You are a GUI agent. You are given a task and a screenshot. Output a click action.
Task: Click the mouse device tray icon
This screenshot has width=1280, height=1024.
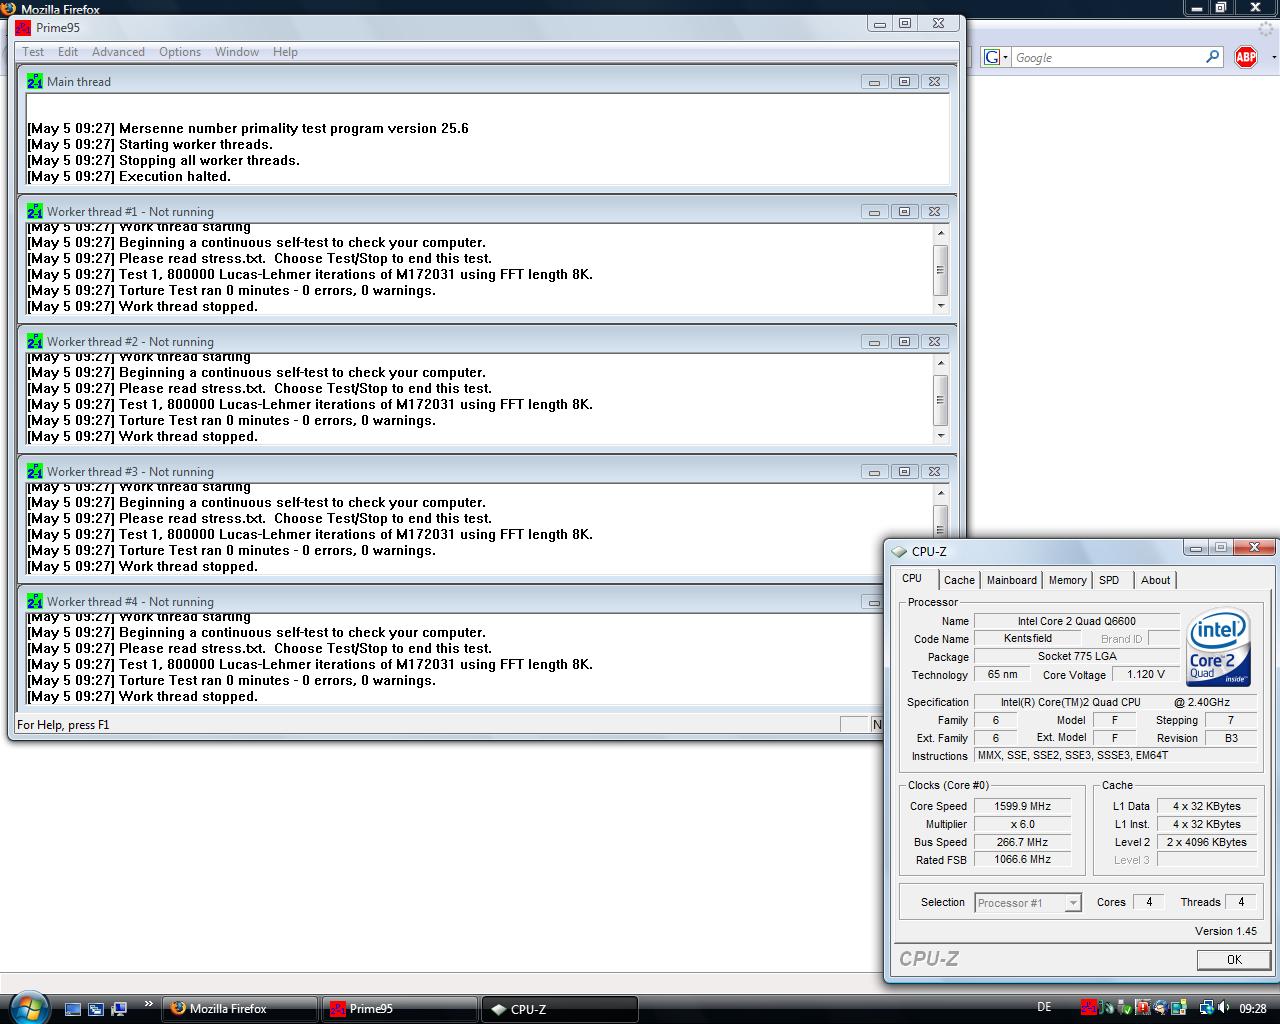tap(1108, 1008)
